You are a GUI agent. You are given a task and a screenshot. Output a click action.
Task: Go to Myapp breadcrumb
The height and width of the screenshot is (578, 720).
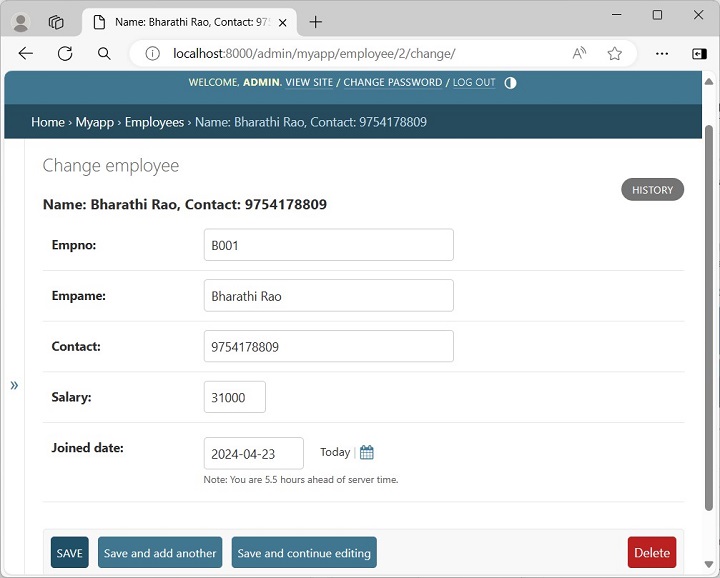[95, 122]
